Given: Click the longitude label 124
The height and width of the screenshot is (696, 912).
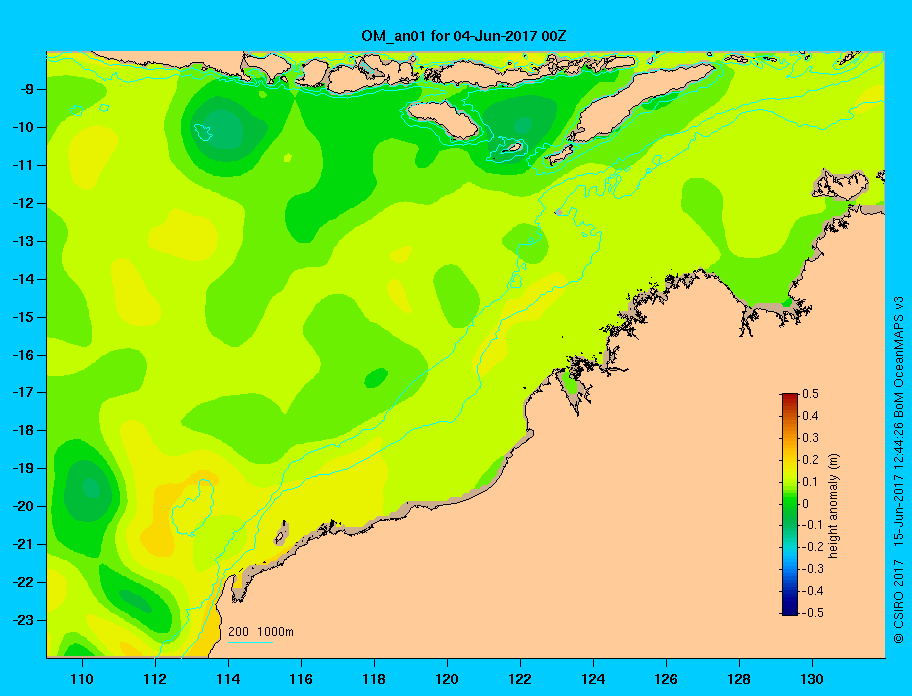Looking at the screenshot, I should (593, 679).
